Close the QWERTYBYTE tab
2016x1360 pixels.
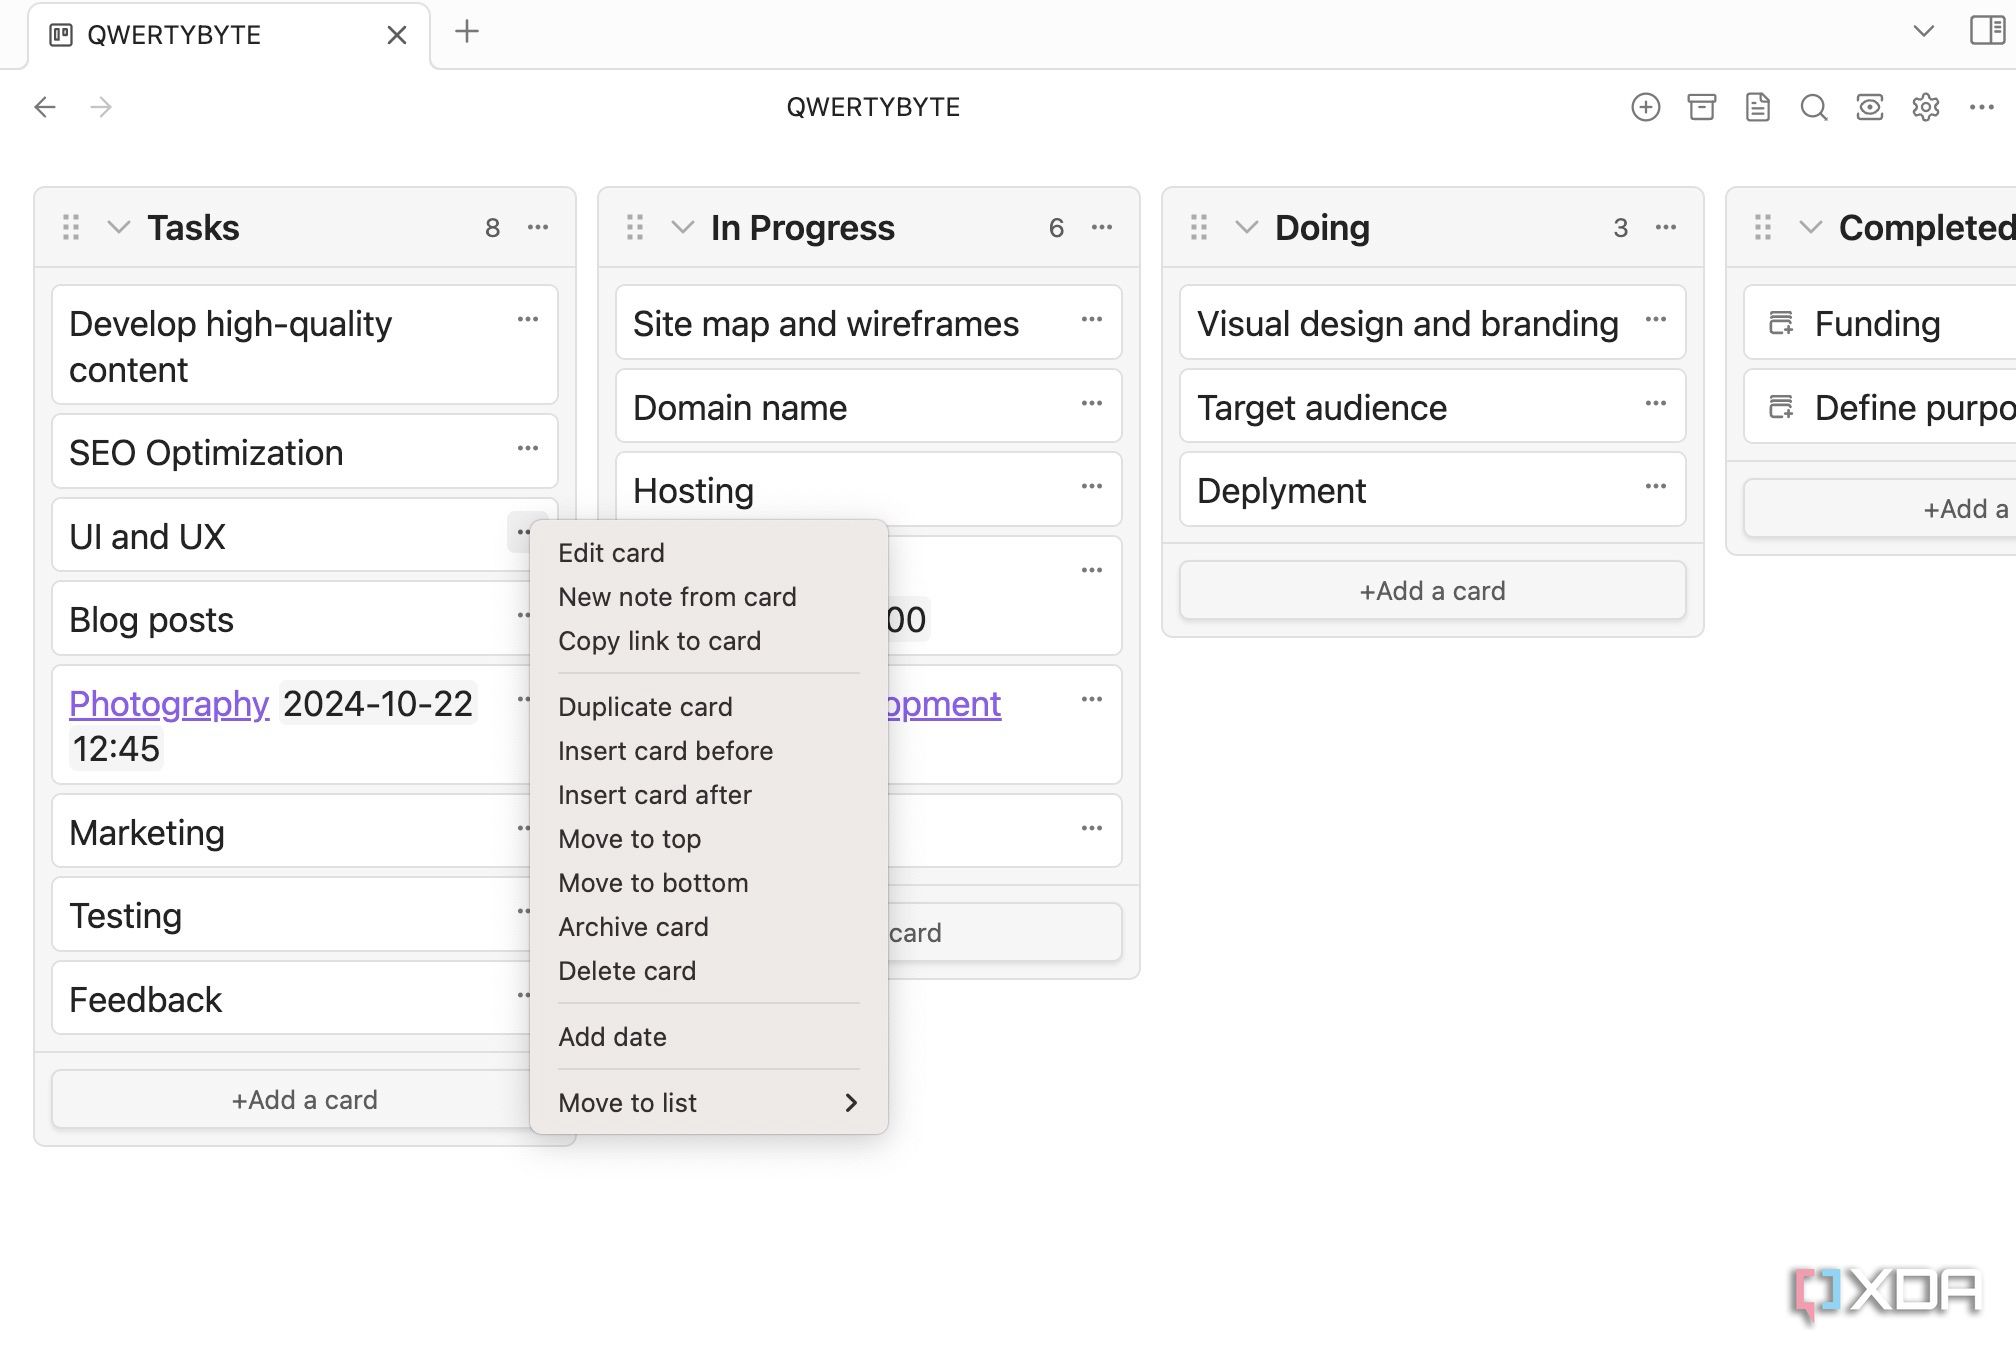(397, 35)
